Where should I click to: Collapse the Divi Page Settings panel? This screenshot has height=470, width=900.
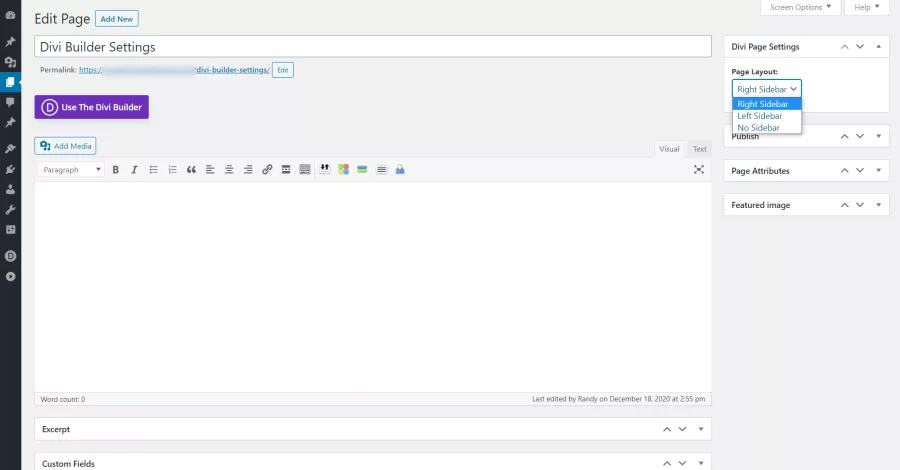(x=878, y=46)
